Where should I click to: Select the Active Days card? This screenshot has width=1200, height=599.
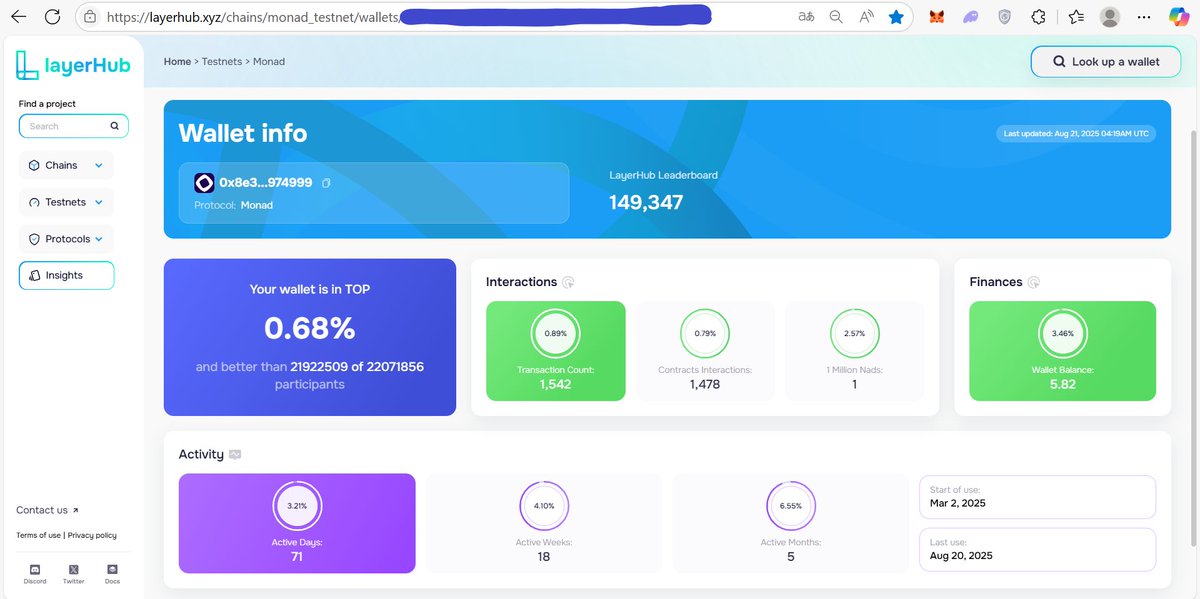297,523
